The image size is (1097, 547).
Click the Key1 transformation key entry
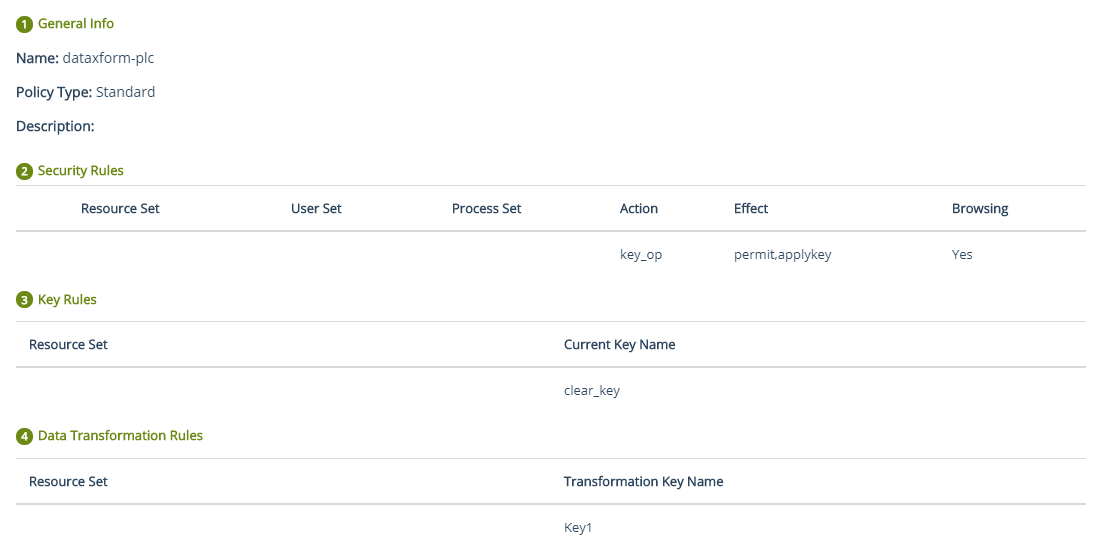point(578,527)
